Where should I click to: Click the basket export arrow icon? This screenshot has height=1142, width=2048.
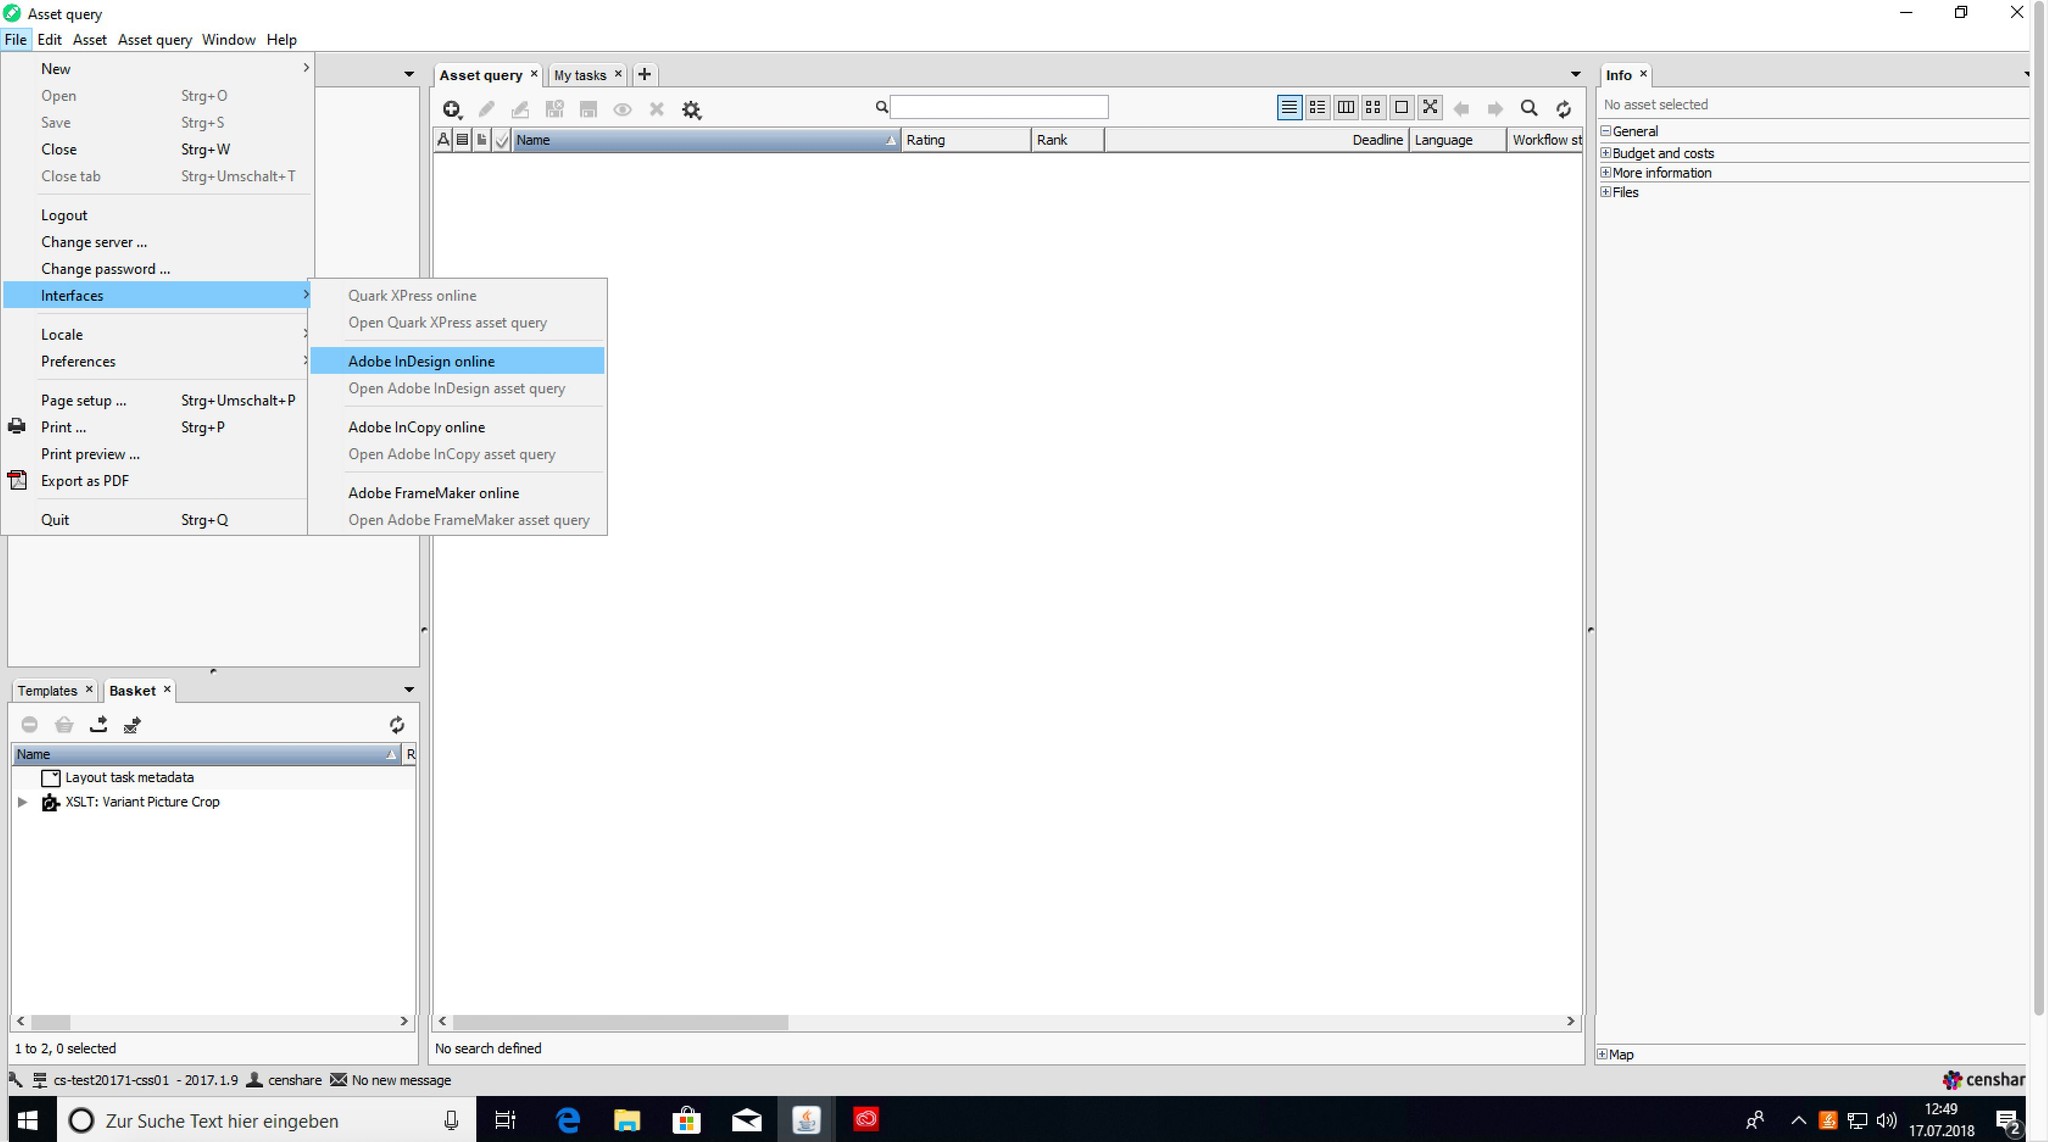coord(98,724)
